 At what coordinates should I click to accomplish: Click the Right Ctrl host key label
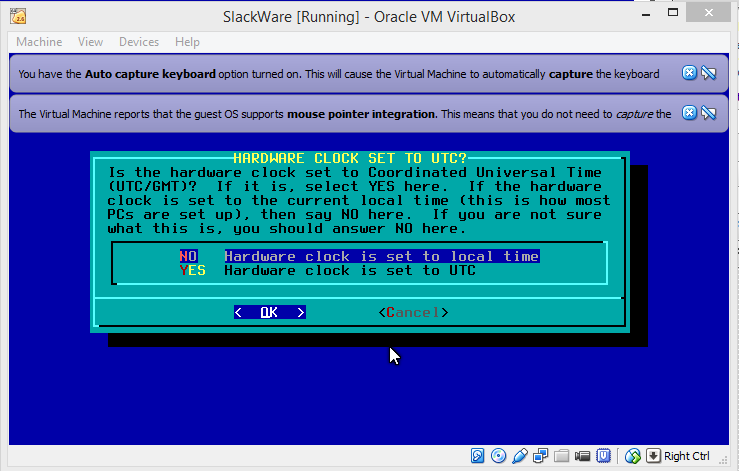[x=687, y=456]
